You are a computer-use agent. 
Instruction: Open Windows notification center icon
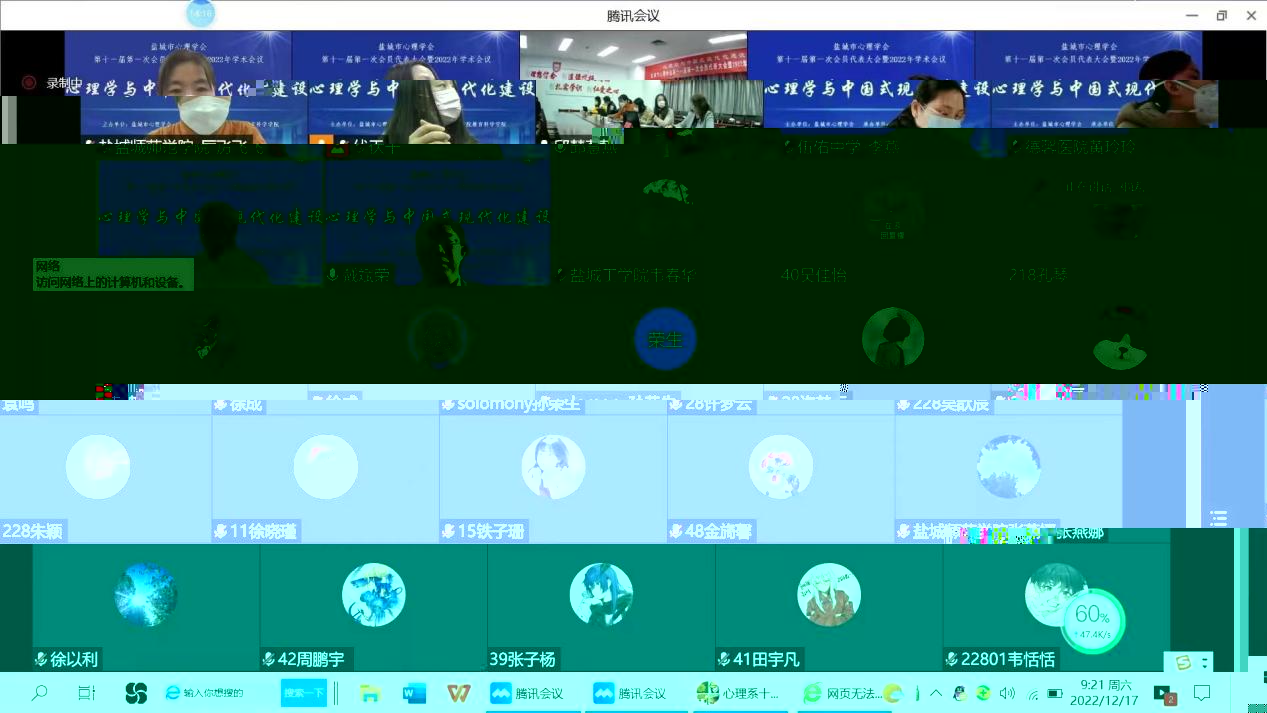click(x=1202, y=693)
